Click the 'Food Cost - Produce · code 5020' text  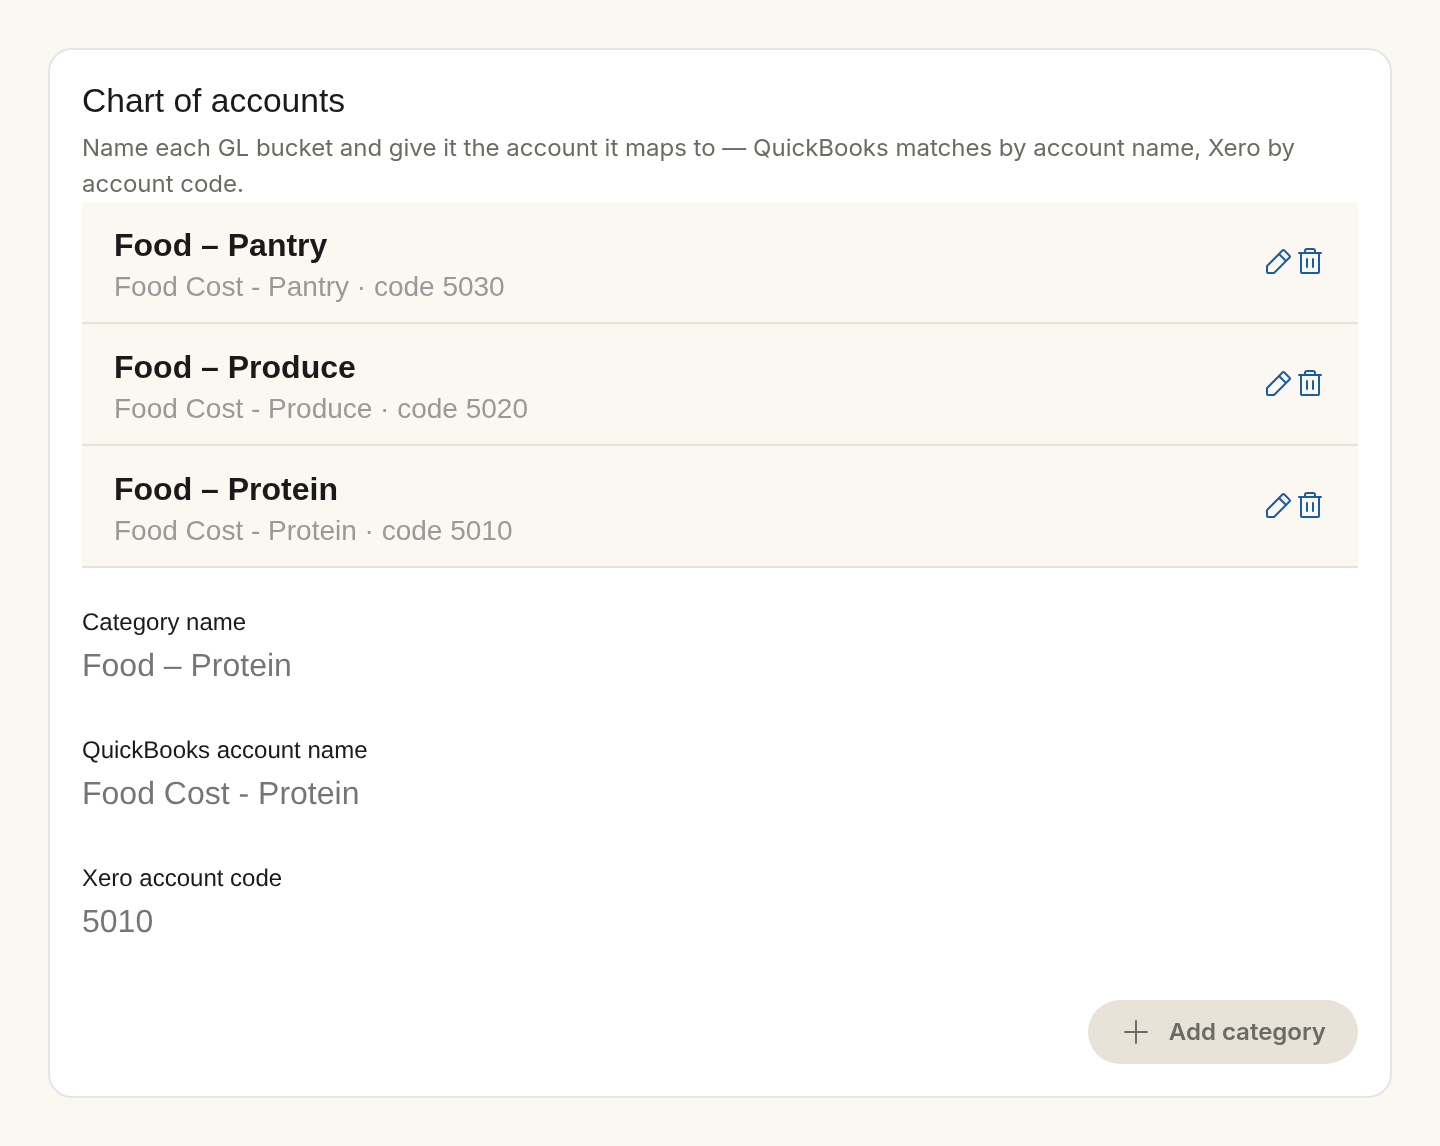point(321,409)
